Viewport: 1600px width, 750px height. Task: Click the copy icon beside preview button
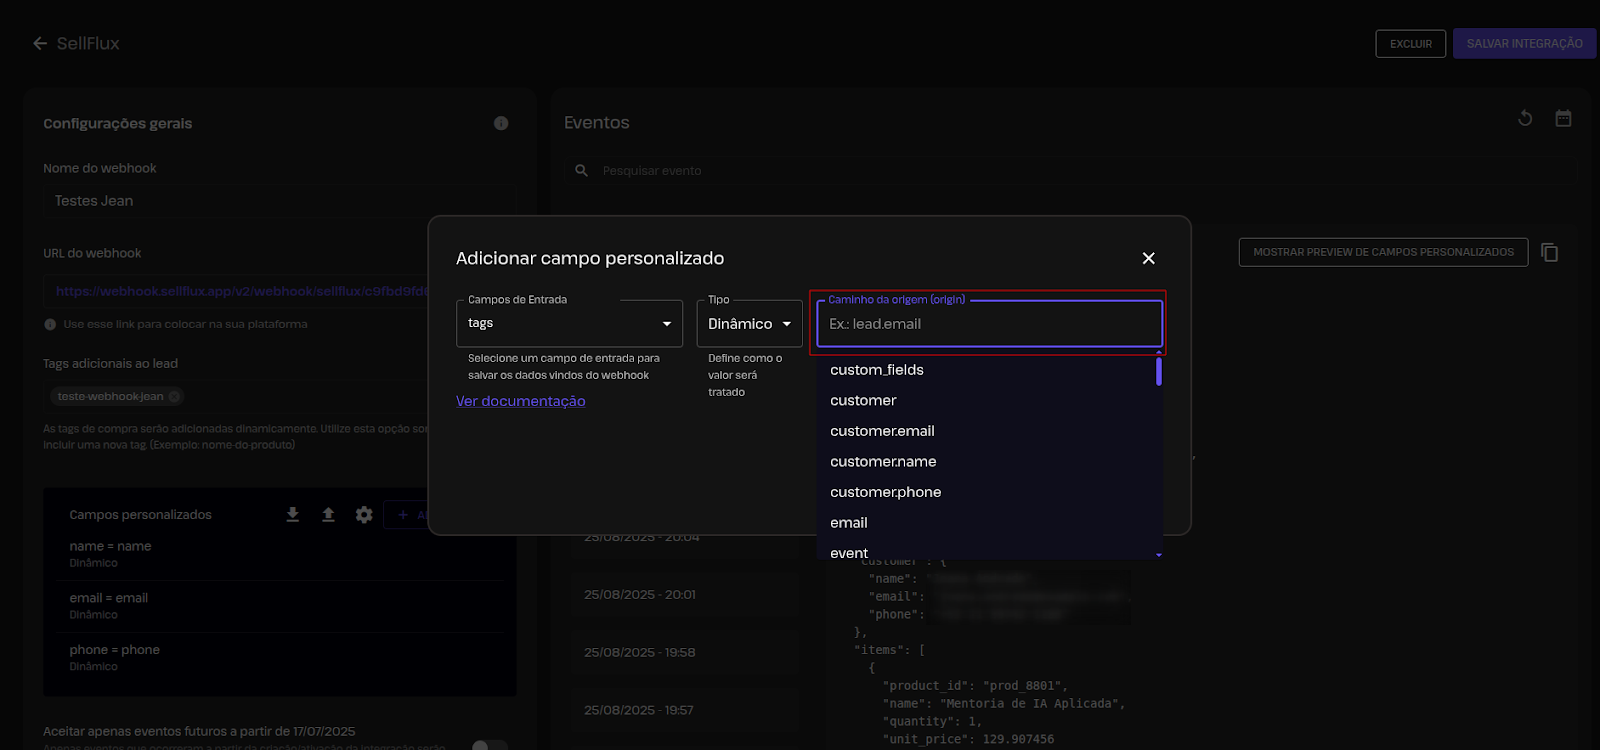[x=1549, y=252]
